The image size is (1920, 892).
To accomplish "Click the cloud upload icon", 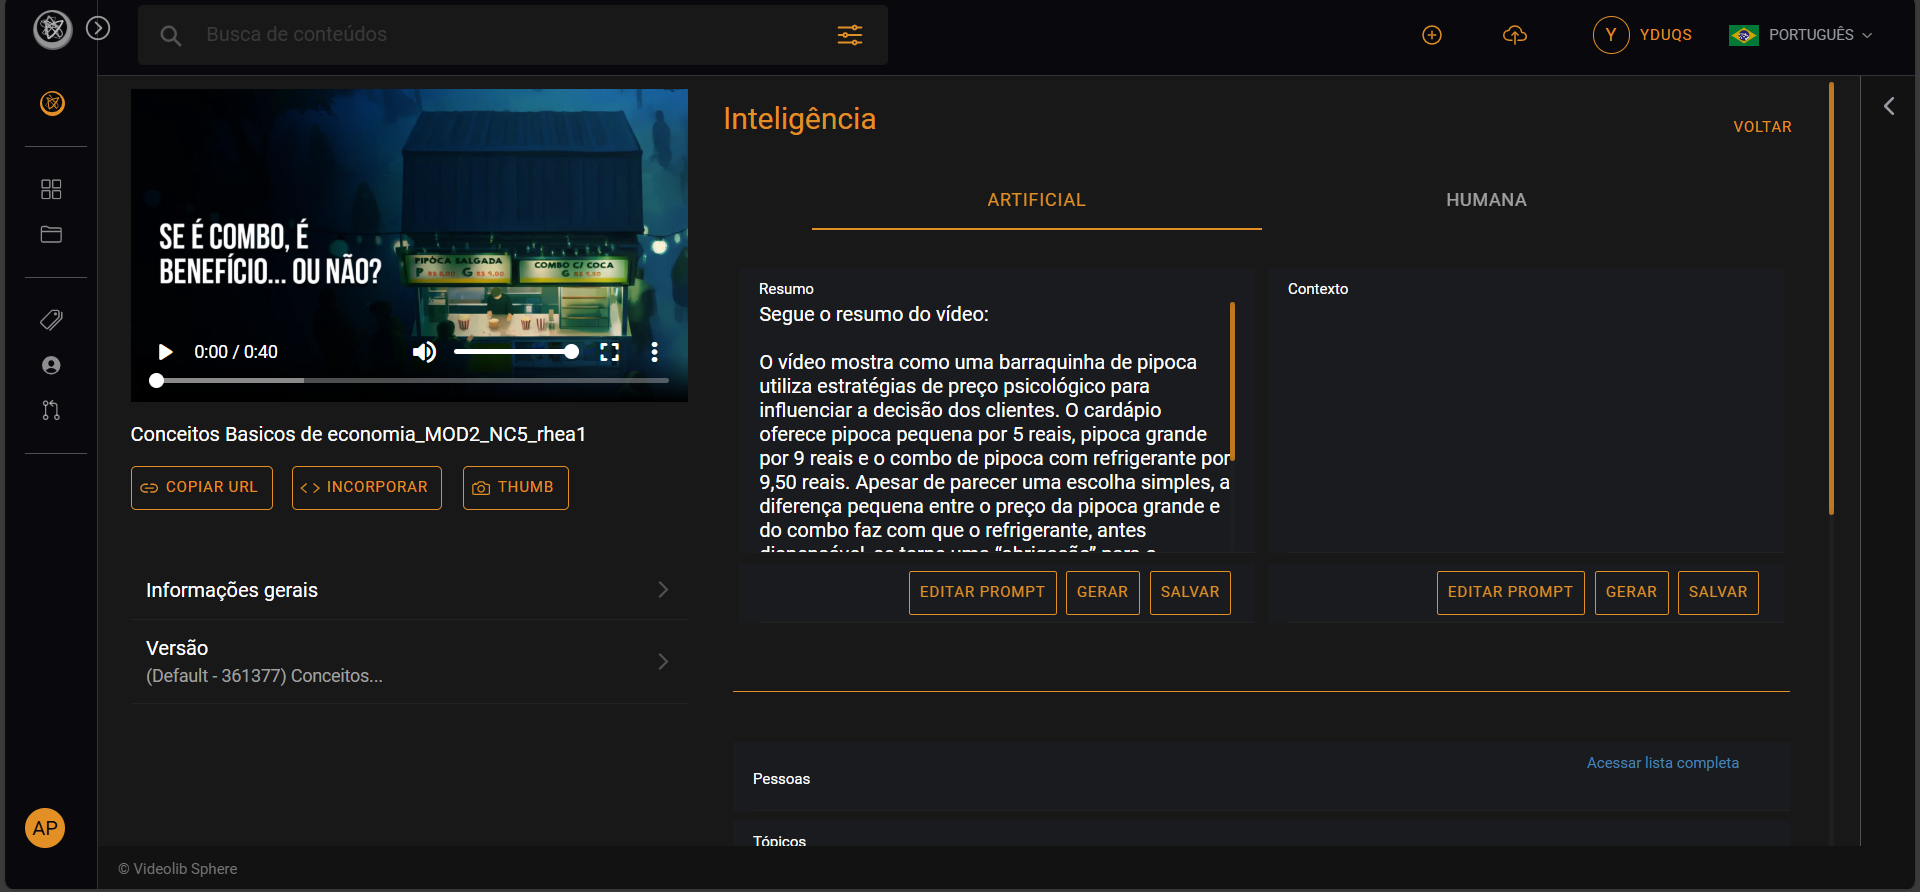I will [x=1515, y=35].
